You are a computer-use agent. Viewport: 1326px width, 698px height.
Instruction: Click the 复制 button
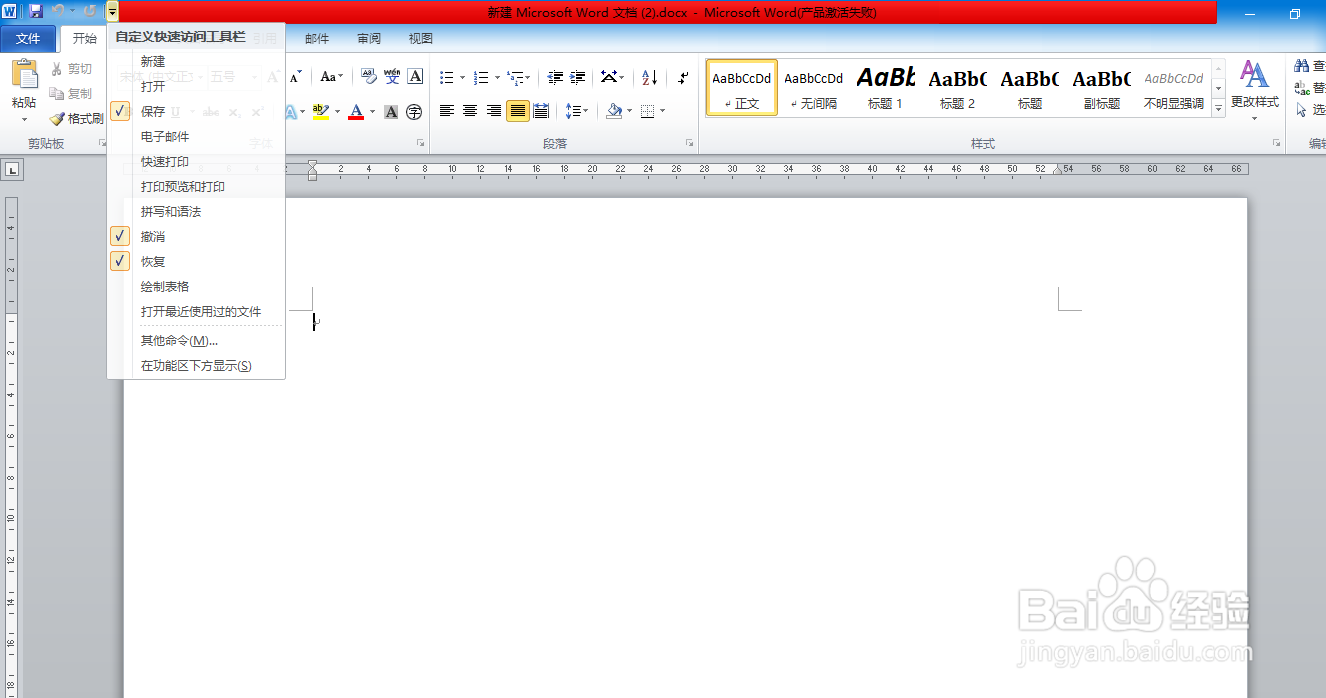click(71, 94)
